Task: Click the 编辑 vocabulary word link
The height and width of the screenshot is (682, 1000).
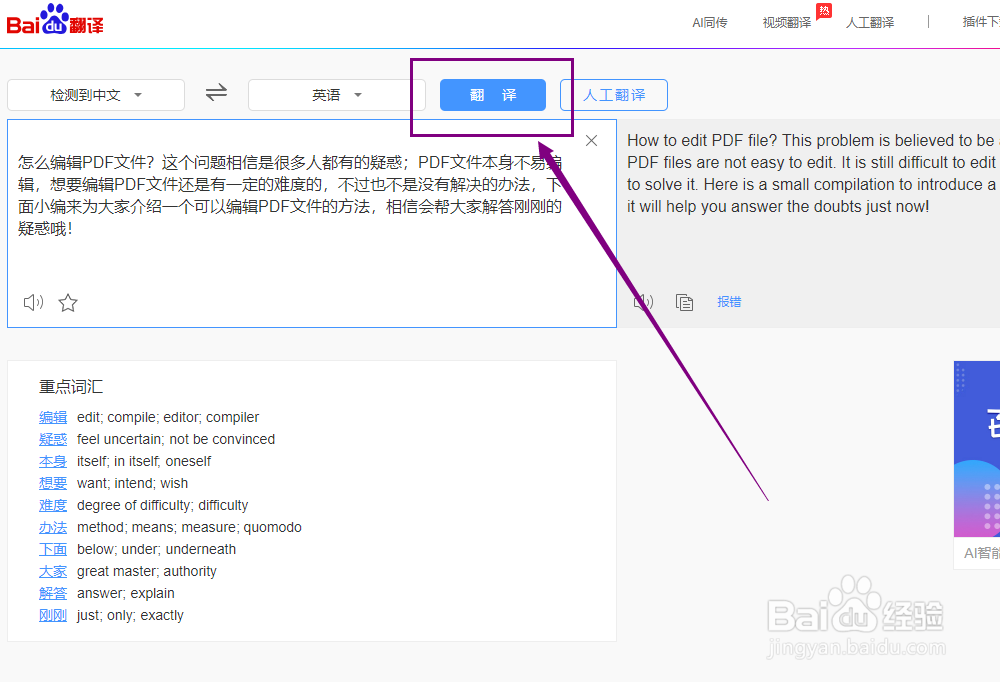Action: [52, 417]
